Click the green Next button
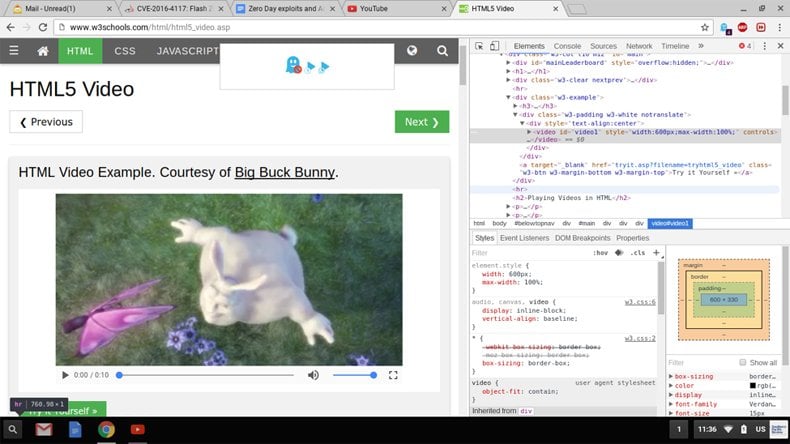The height and width of the screenshot is (444, 790). [422, 122]
